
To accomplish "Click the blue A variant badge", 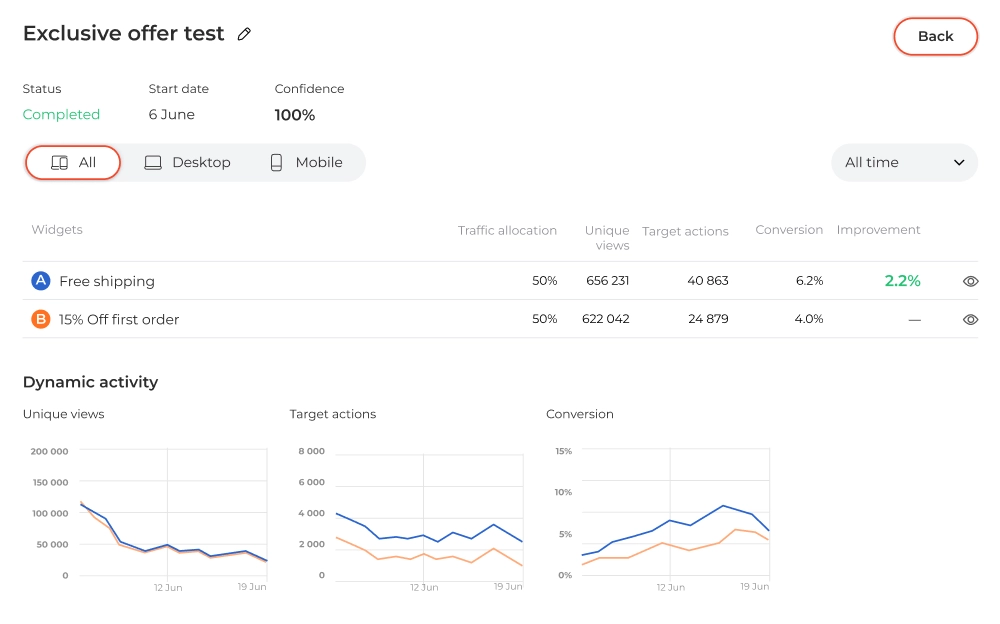I will click(x=41, y=281).
